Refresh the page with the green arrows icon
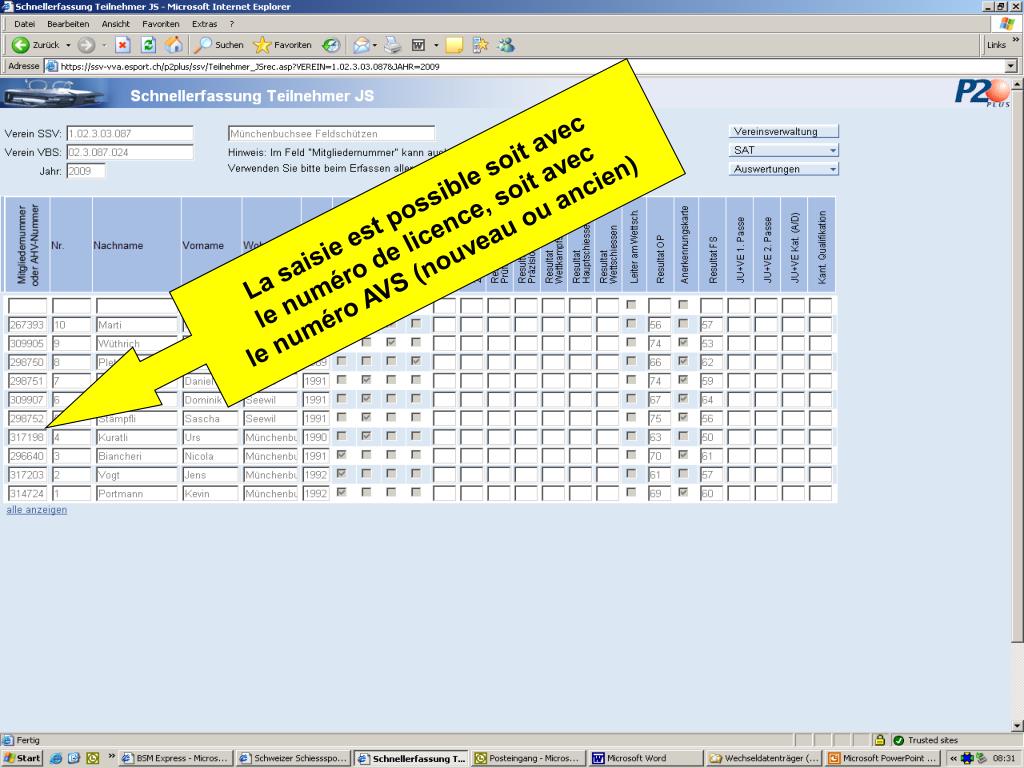The height and width of the screenshot is (768, 1024). [148, 45]
